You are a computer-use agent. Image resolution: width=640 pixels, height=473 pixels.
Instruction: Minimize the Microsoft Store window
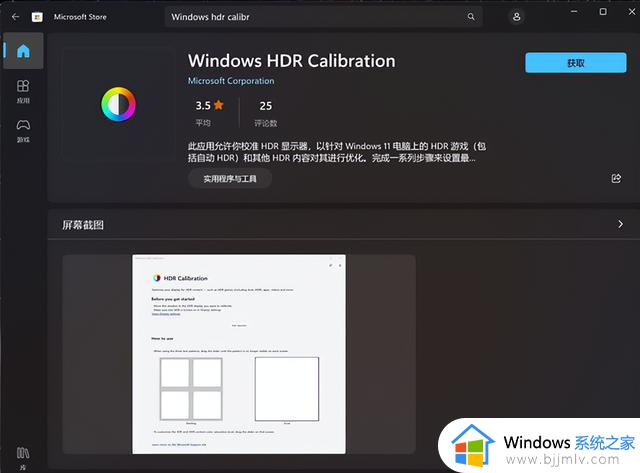pyautogui.click(x=574, y=11)
